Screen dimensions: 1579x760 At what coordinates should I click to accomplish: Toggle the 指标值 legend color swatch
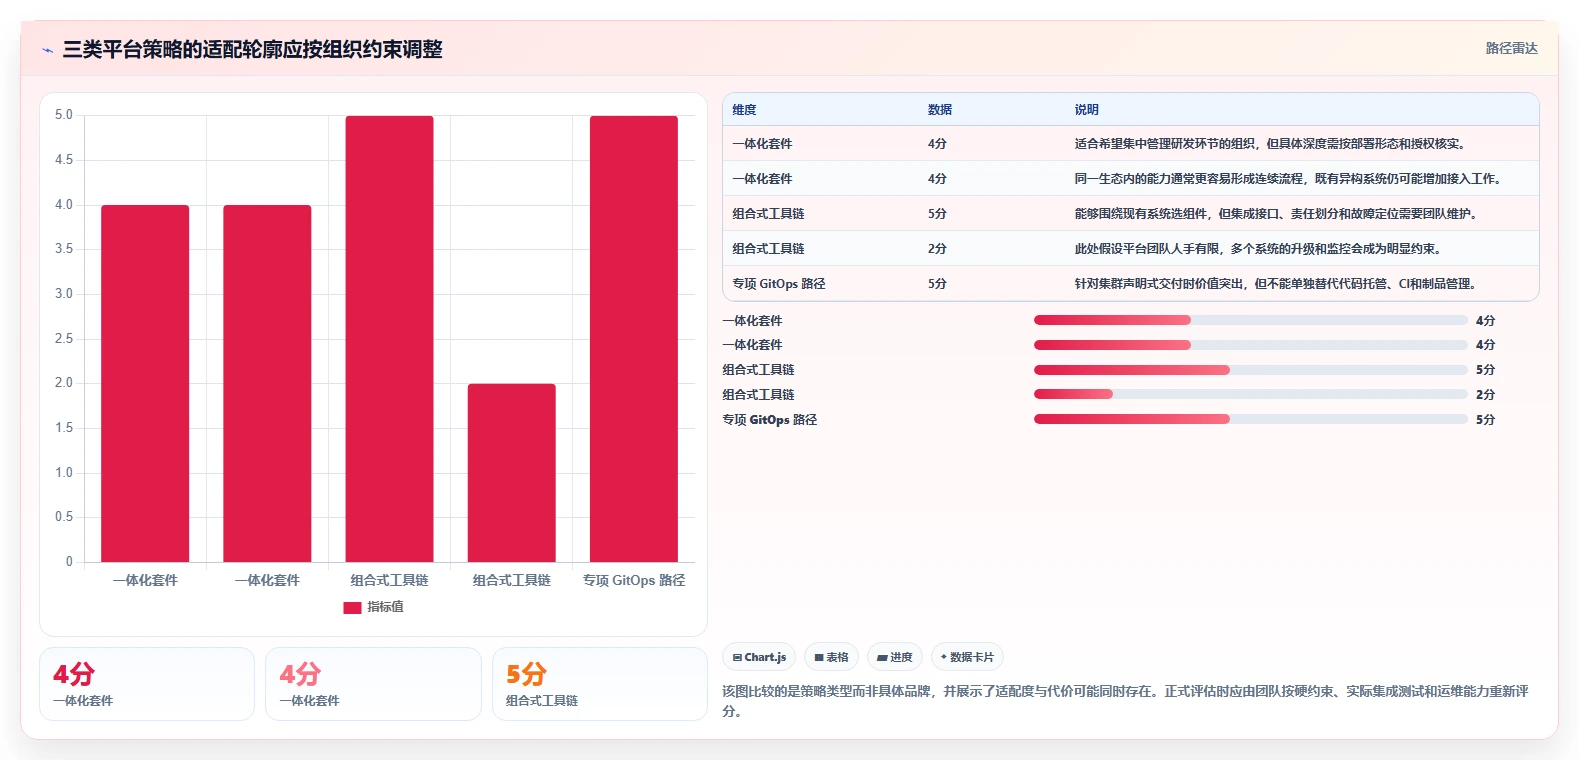click(352, 607)
